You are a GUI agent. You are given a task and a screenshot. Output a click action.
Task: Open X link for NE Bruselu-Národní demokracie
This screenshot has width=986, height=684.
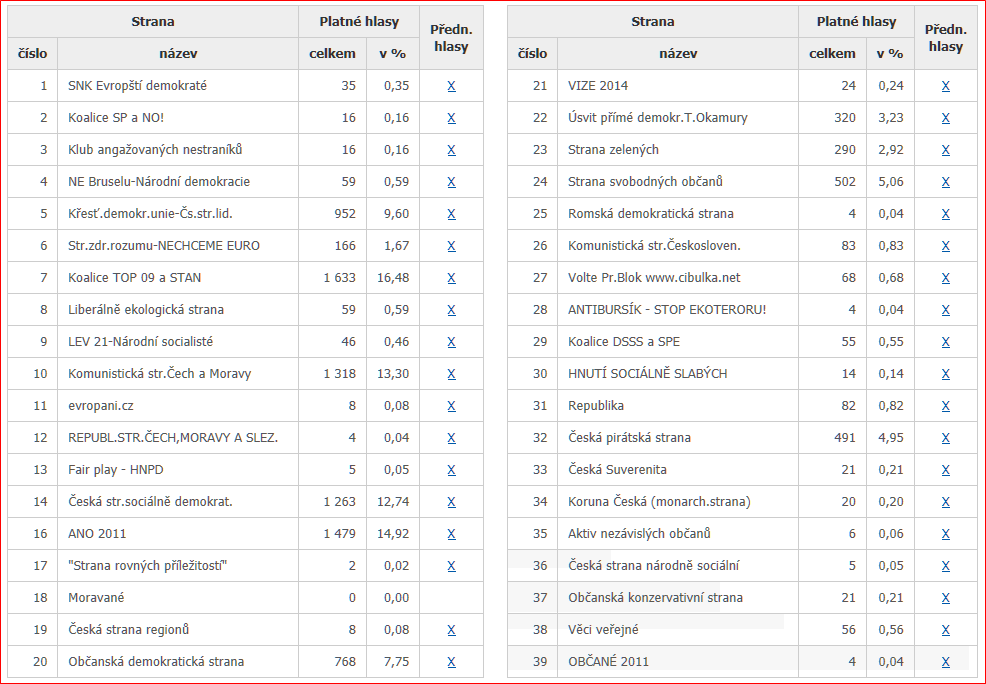click(451, 182)
